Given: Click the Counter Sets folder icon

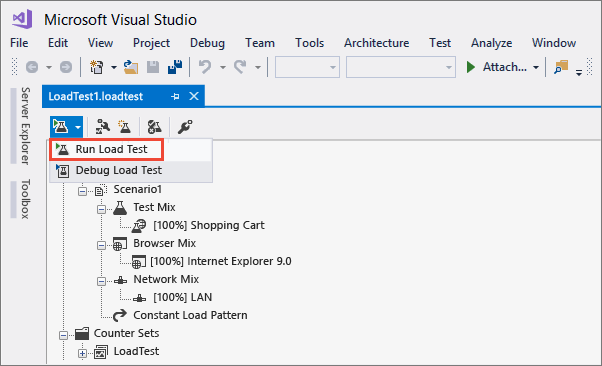Looking at the screenshot, I should pyautogui.click(x=82, y=333).
